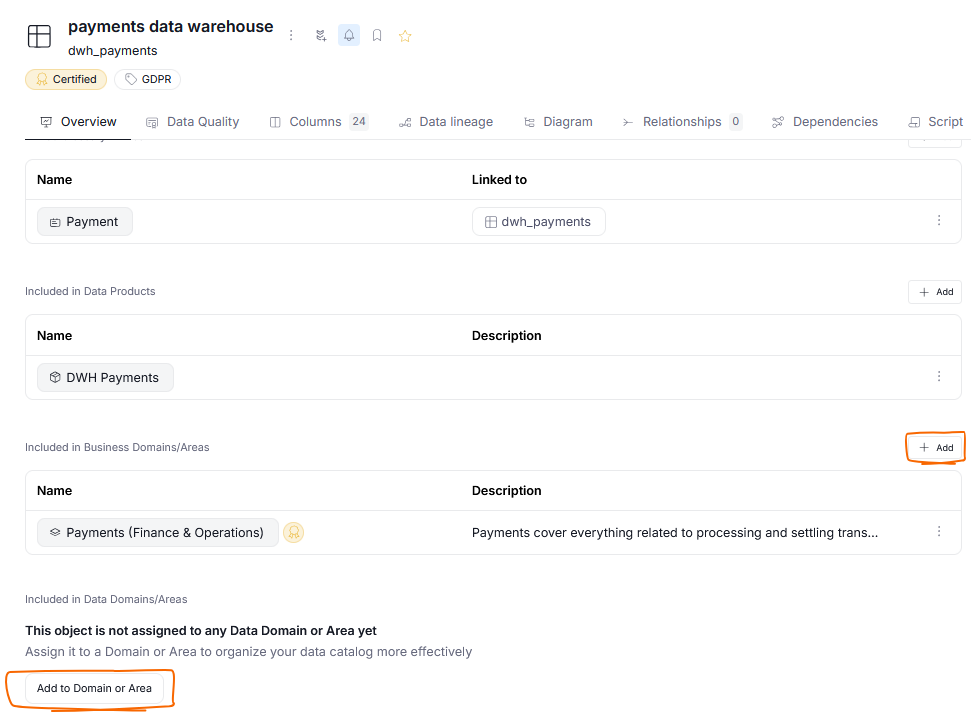Screen dimensions: 971x715
Task: Open the three-dot menu beside the title
Action: click(x=291, y=35)
